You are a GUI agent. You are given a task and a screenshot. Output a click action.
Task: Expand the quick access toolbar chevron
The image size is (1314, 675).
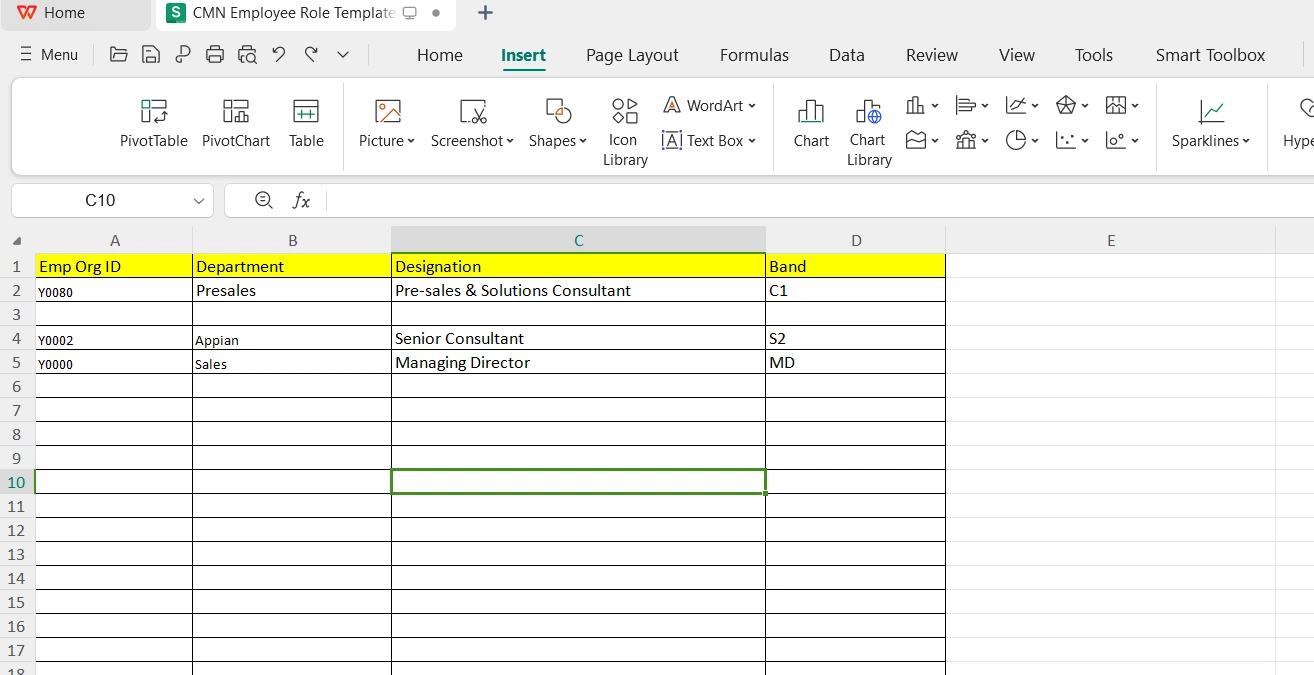coord(343,55)
